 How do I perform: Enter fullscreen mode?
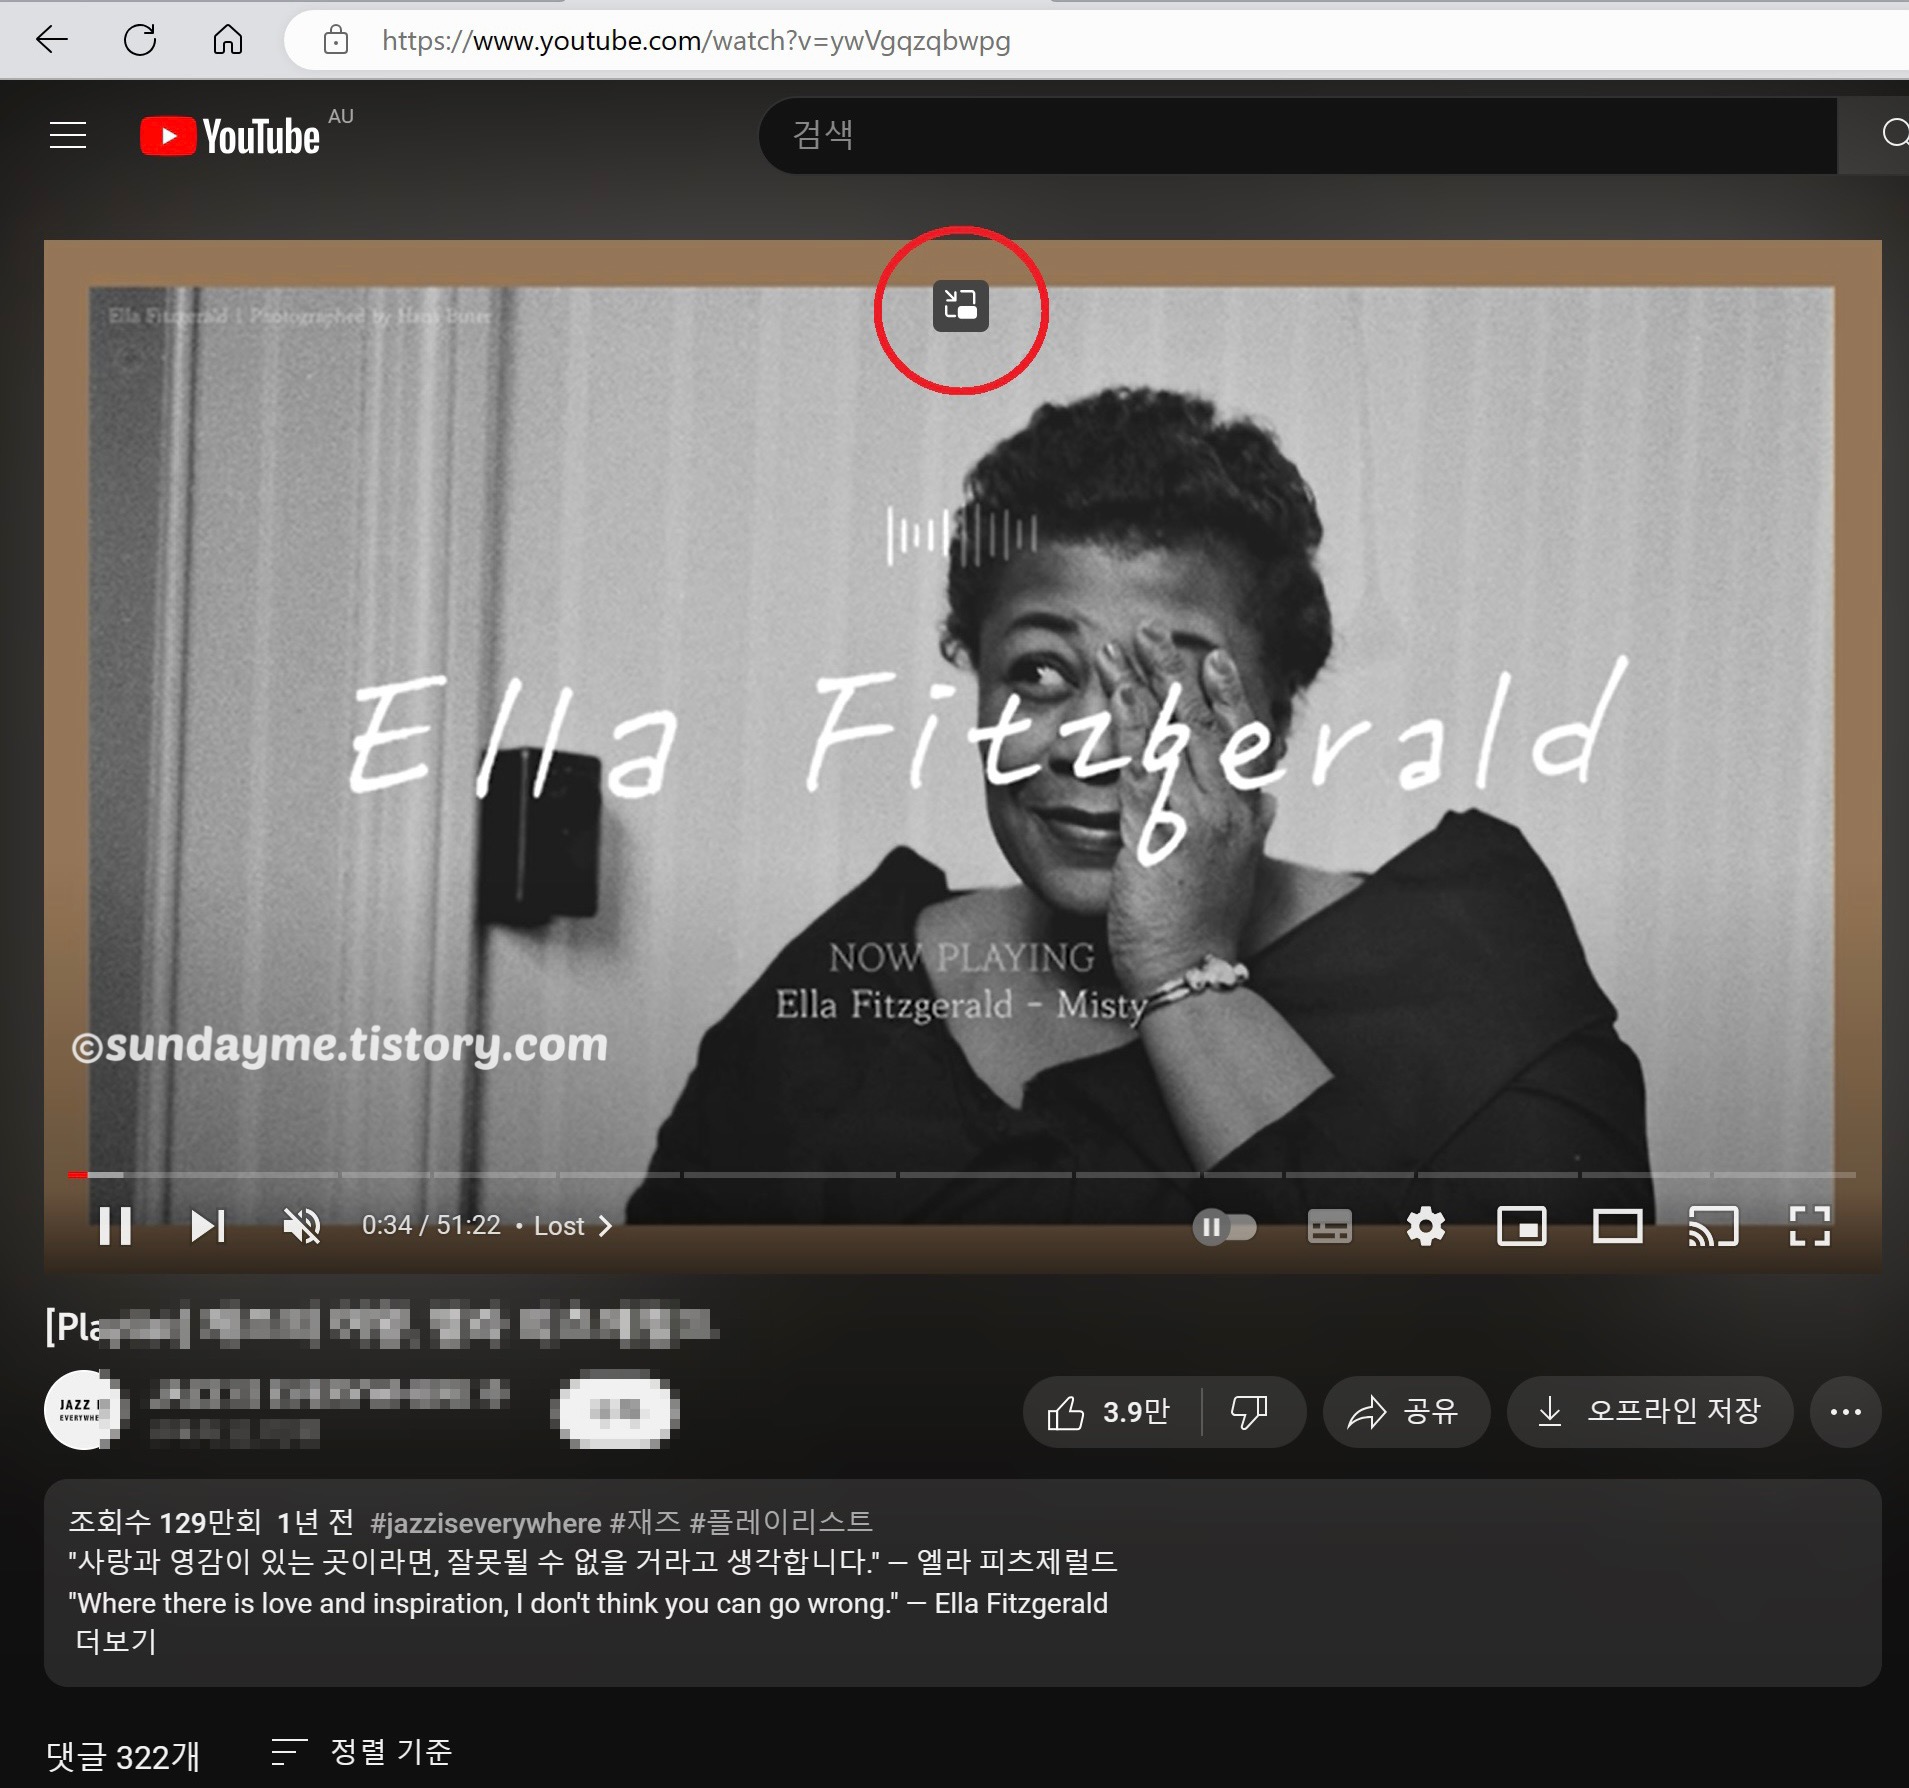(1809, 1226)
